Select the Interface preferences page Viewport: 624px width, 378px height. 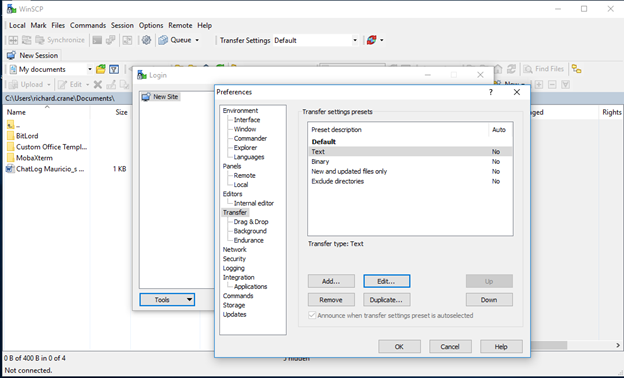point(247,120)
